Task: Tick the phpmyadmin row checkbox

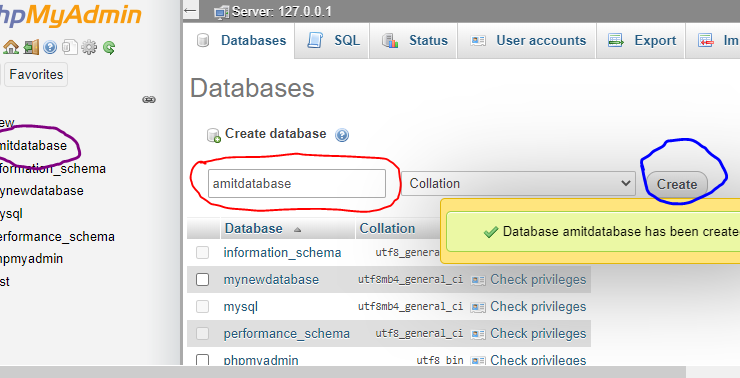Action: [202, 360]
